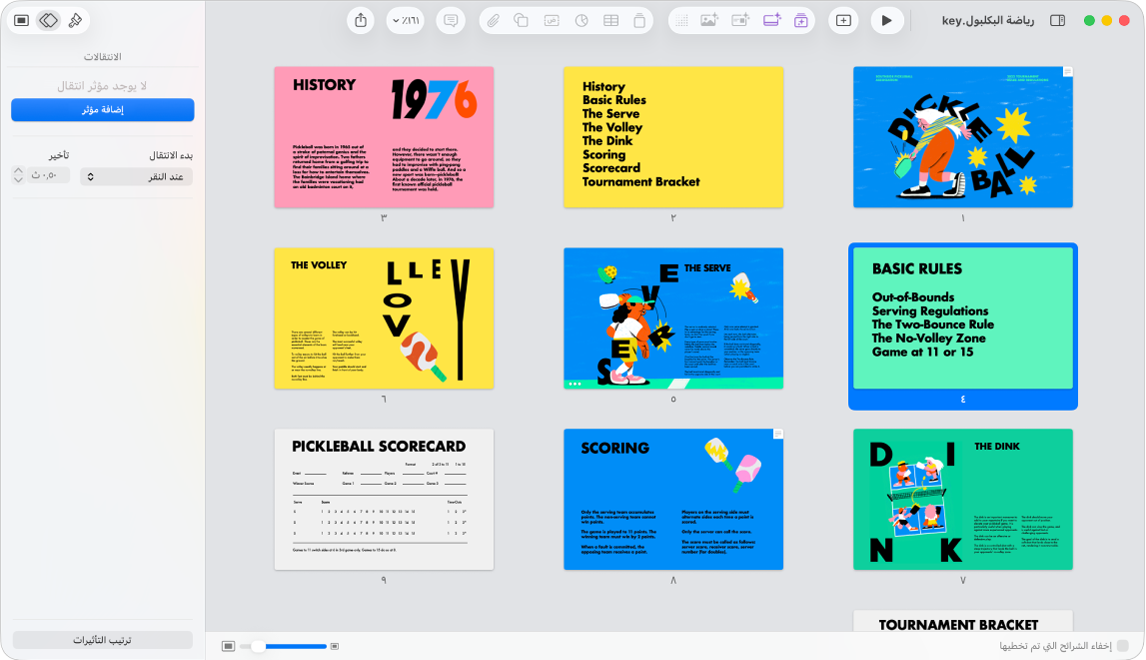Open the Document inspector icon
The width and height of the screenshot is (1146, 660).
pos(21,20)
